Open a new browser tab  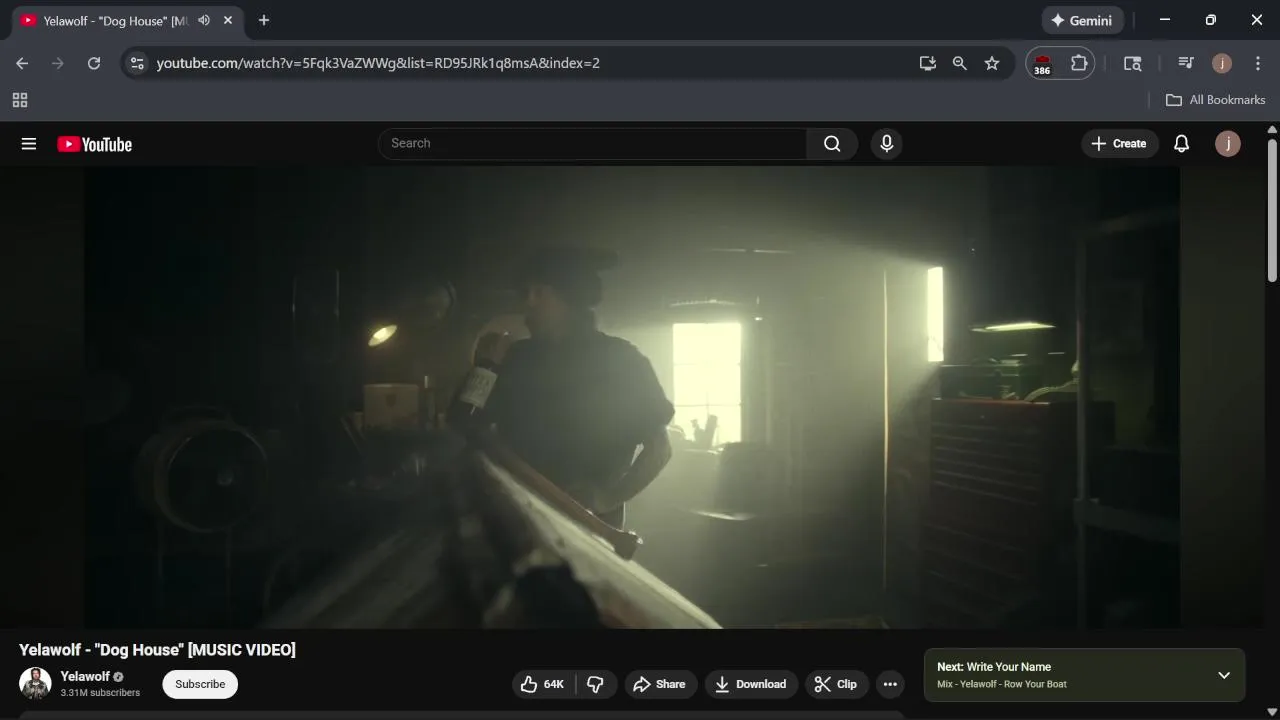(x=264, y=20)
